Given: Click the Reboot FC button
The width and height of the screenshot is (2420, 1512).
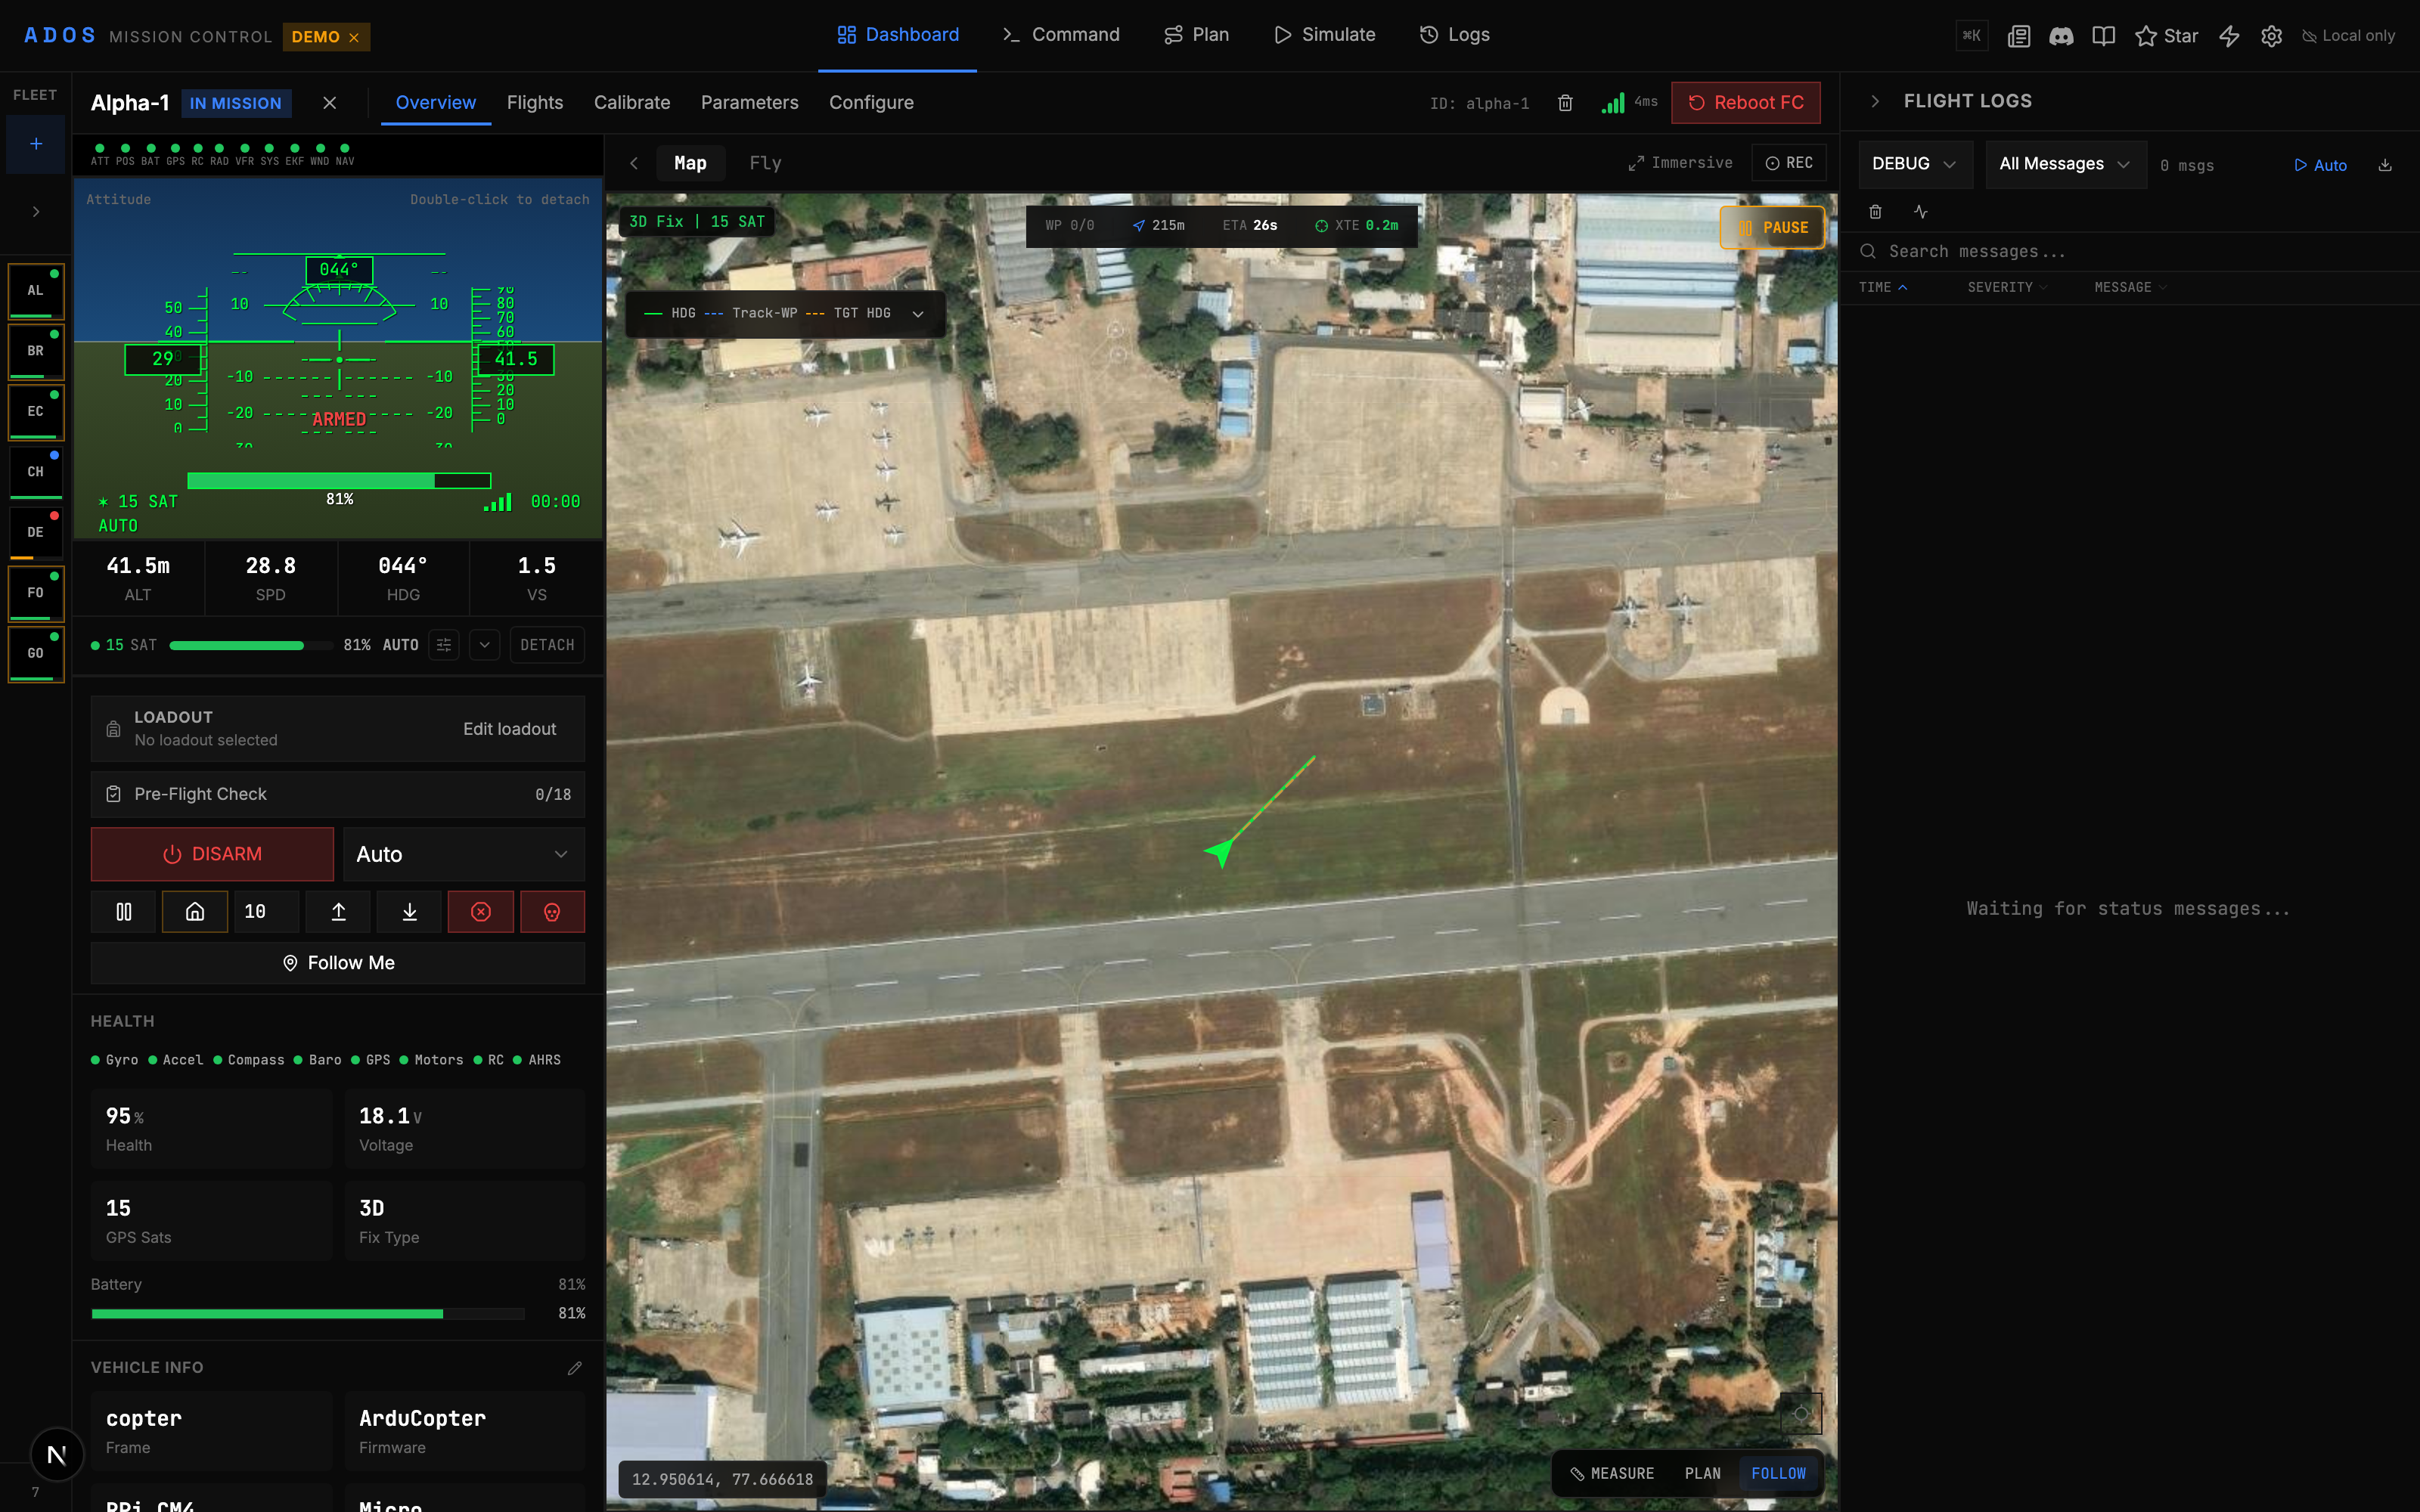Looking at the screenshot, I should point(1746,102).
